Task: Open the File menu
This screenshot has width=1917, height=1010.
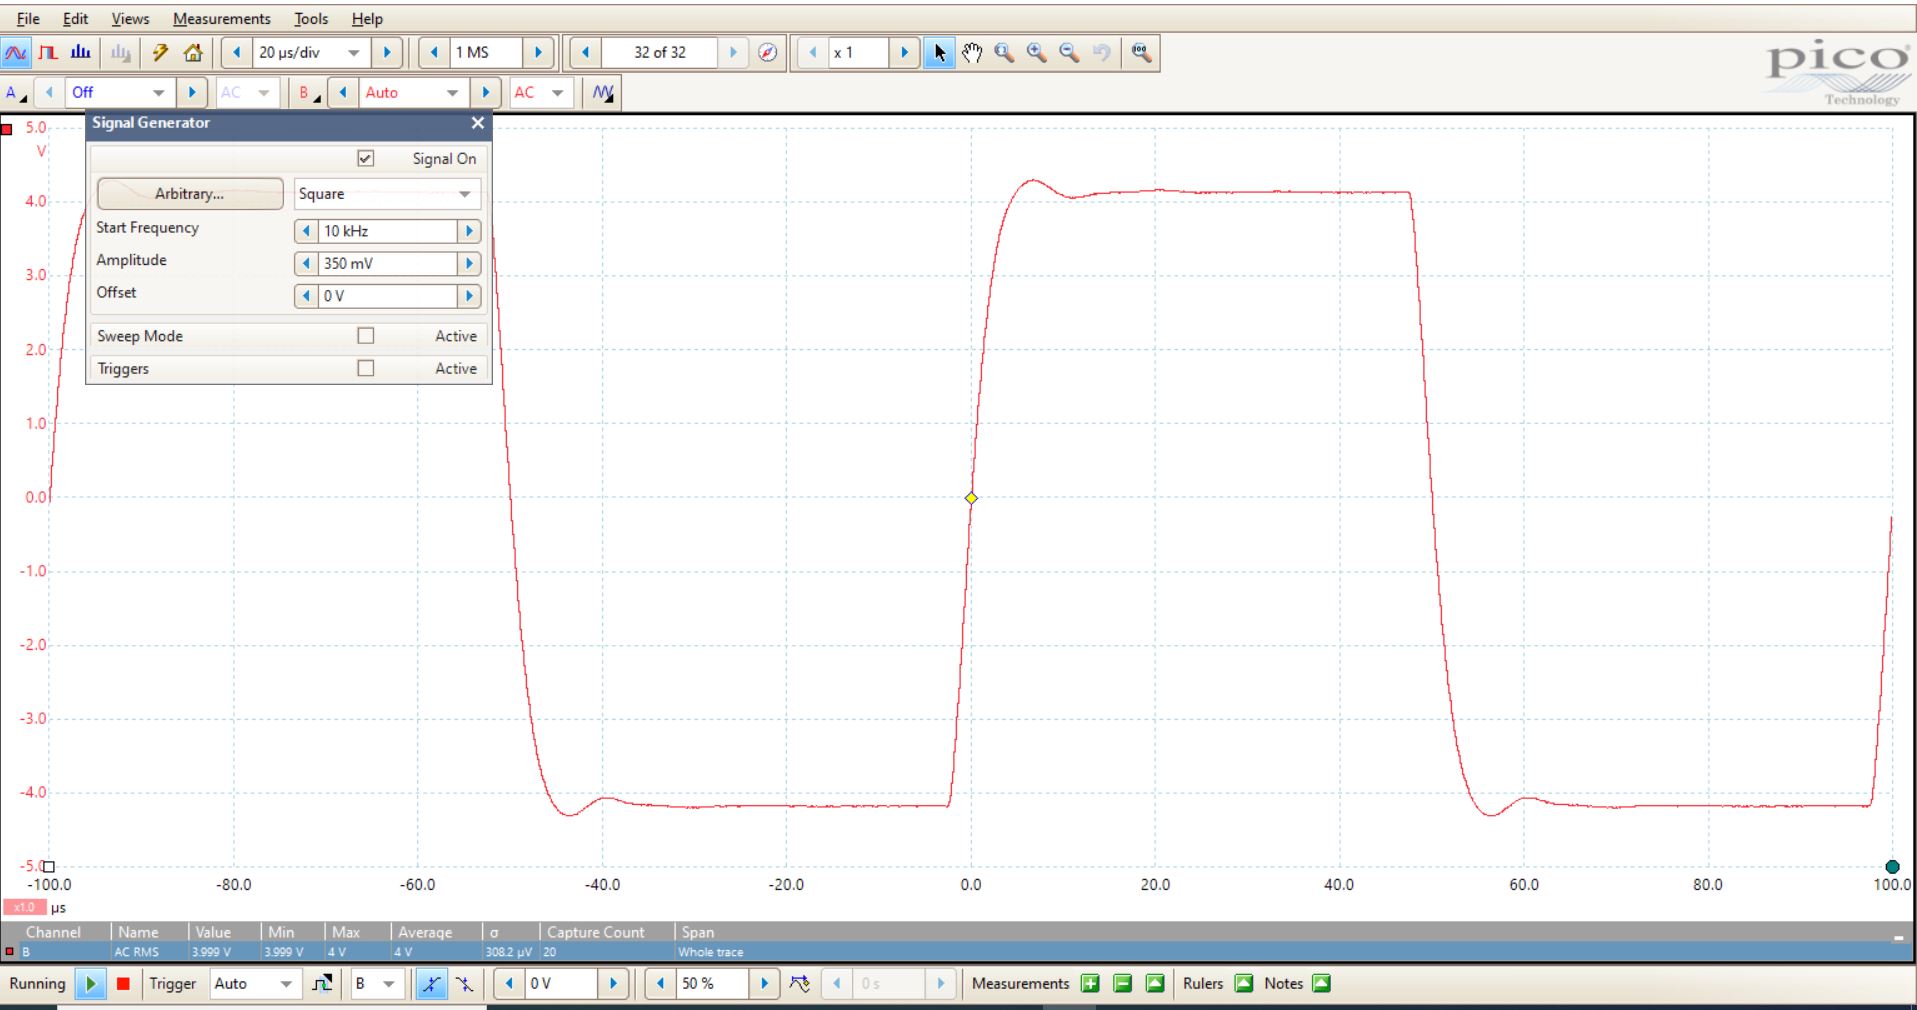Action: pyautogui.click(x=28, y=19)
